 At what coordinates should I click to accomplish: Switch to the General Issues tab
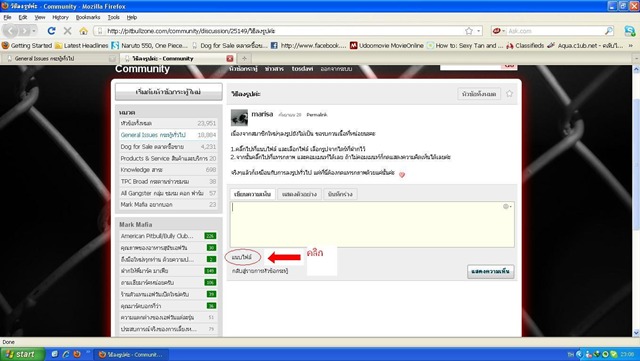pos(60,58)
